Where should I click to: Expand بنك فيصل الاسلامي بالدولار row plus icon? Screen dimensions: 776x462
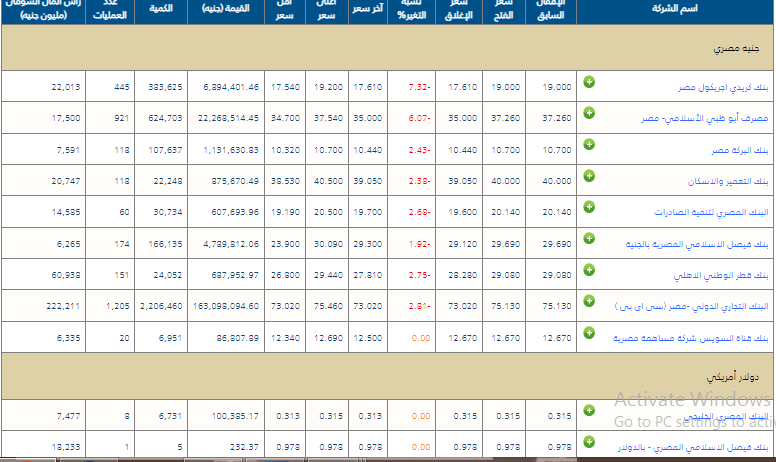(589, 442)
